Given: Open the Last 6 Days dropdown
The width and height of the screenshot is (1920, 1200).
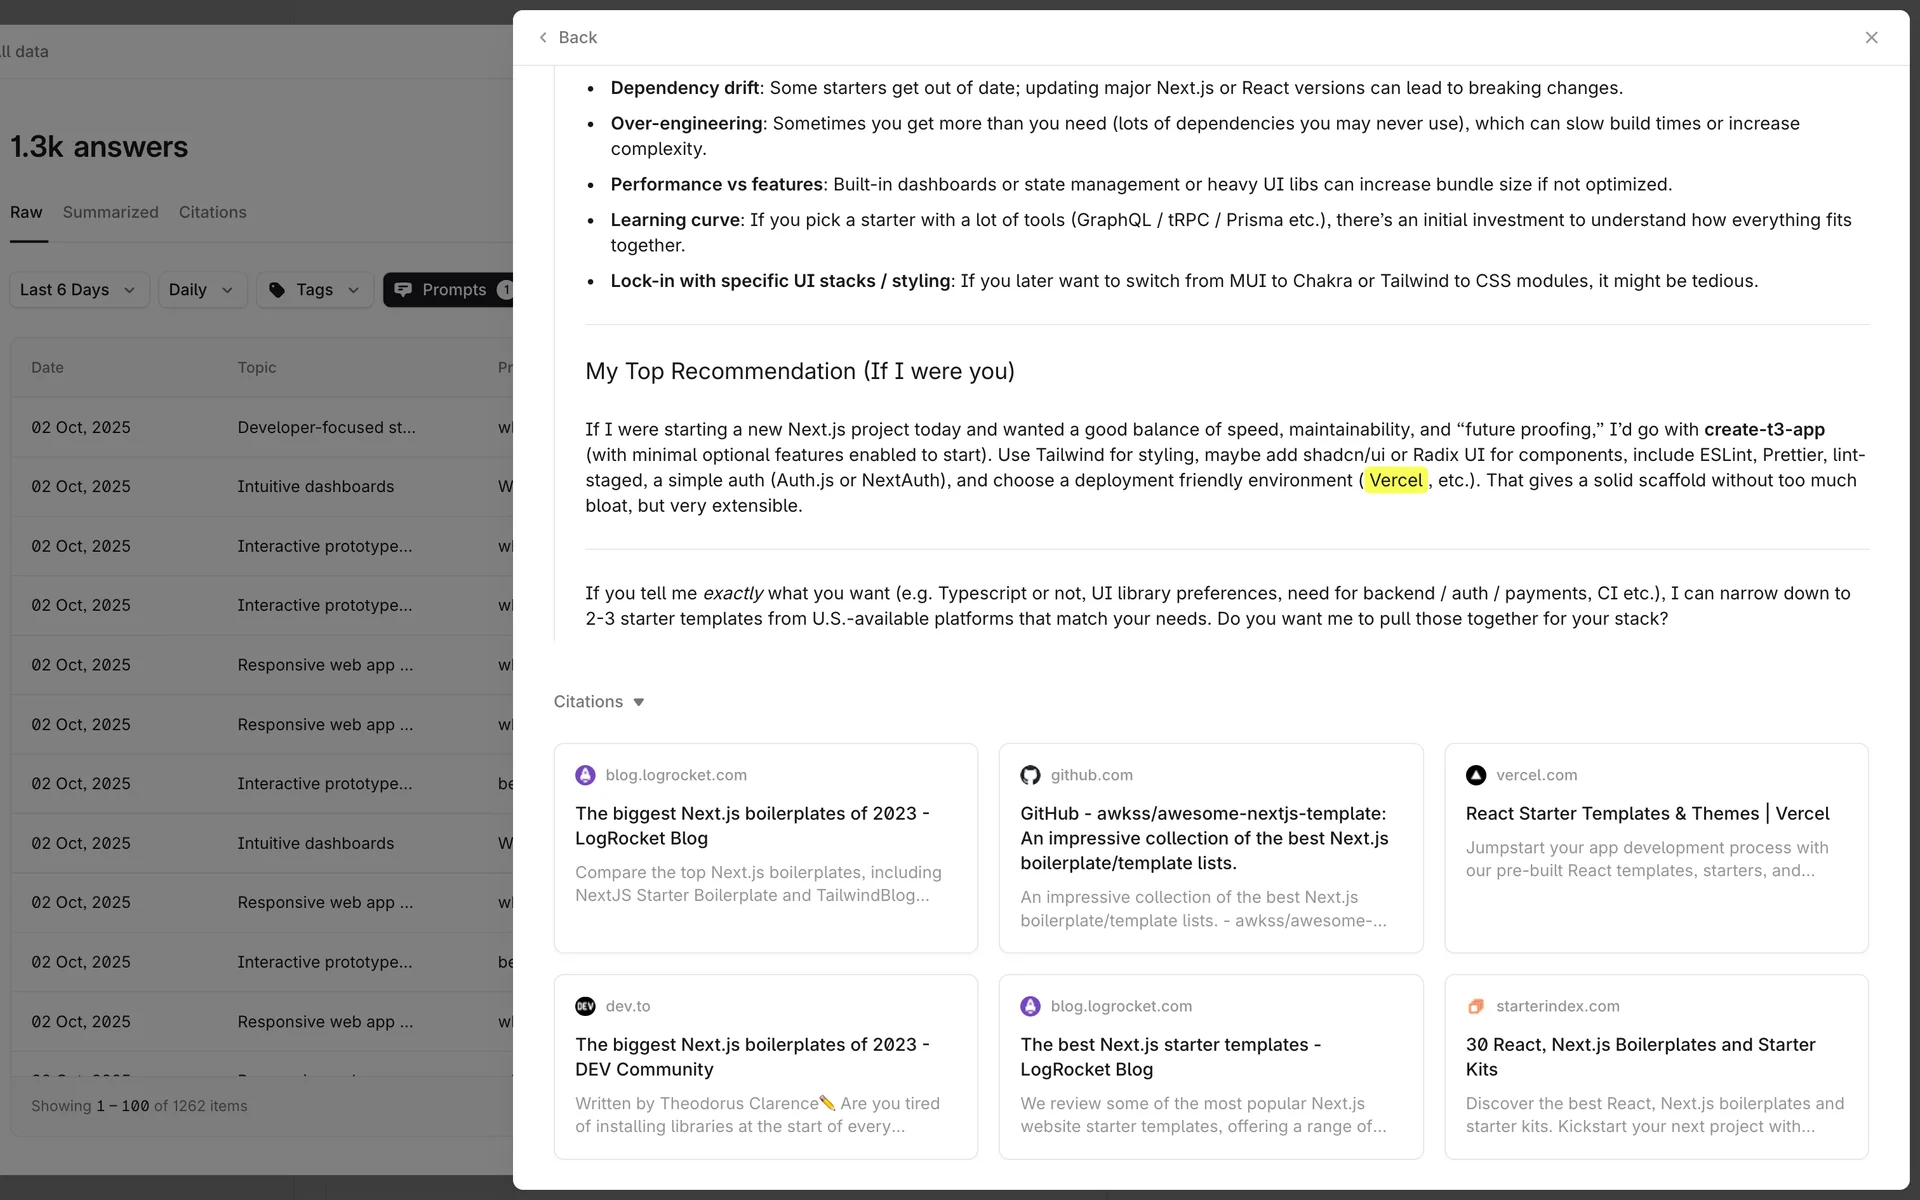Looking at the screenshot, I should (78, 290).
